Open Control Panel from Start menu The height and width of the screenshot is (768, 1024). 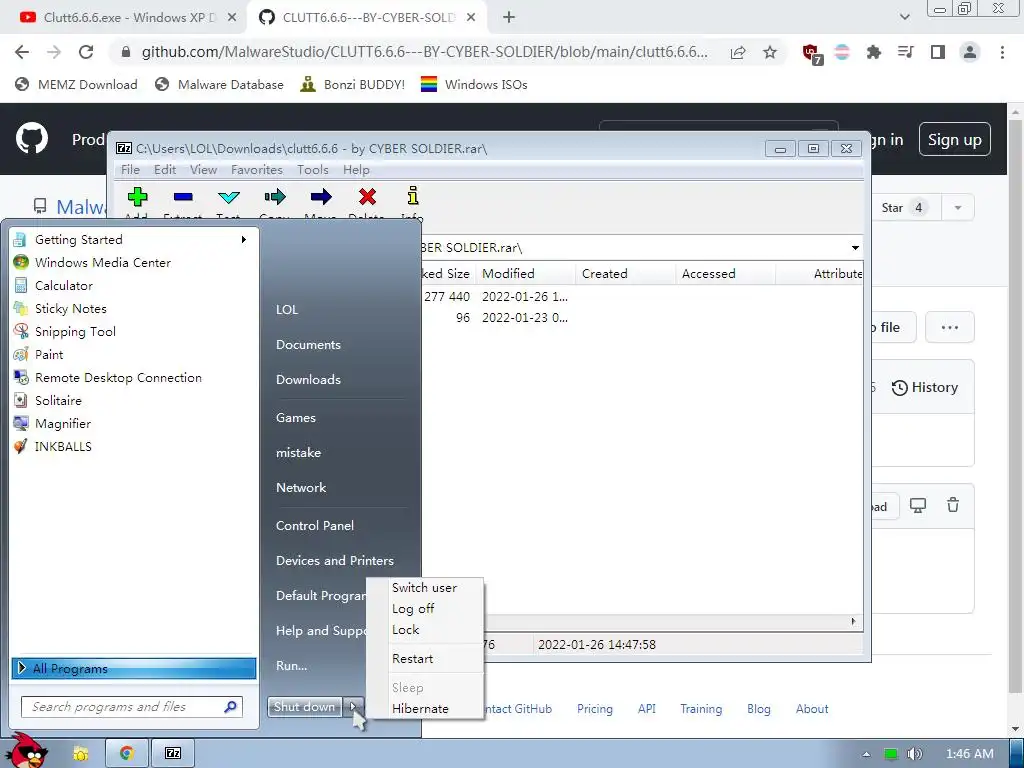pos(315,526)
